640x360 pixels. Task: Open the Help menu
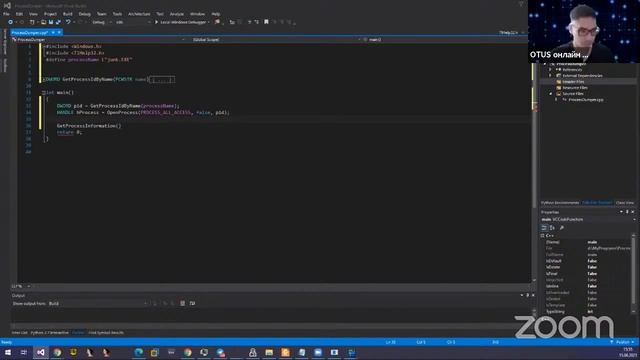click(x=216, y=14)
